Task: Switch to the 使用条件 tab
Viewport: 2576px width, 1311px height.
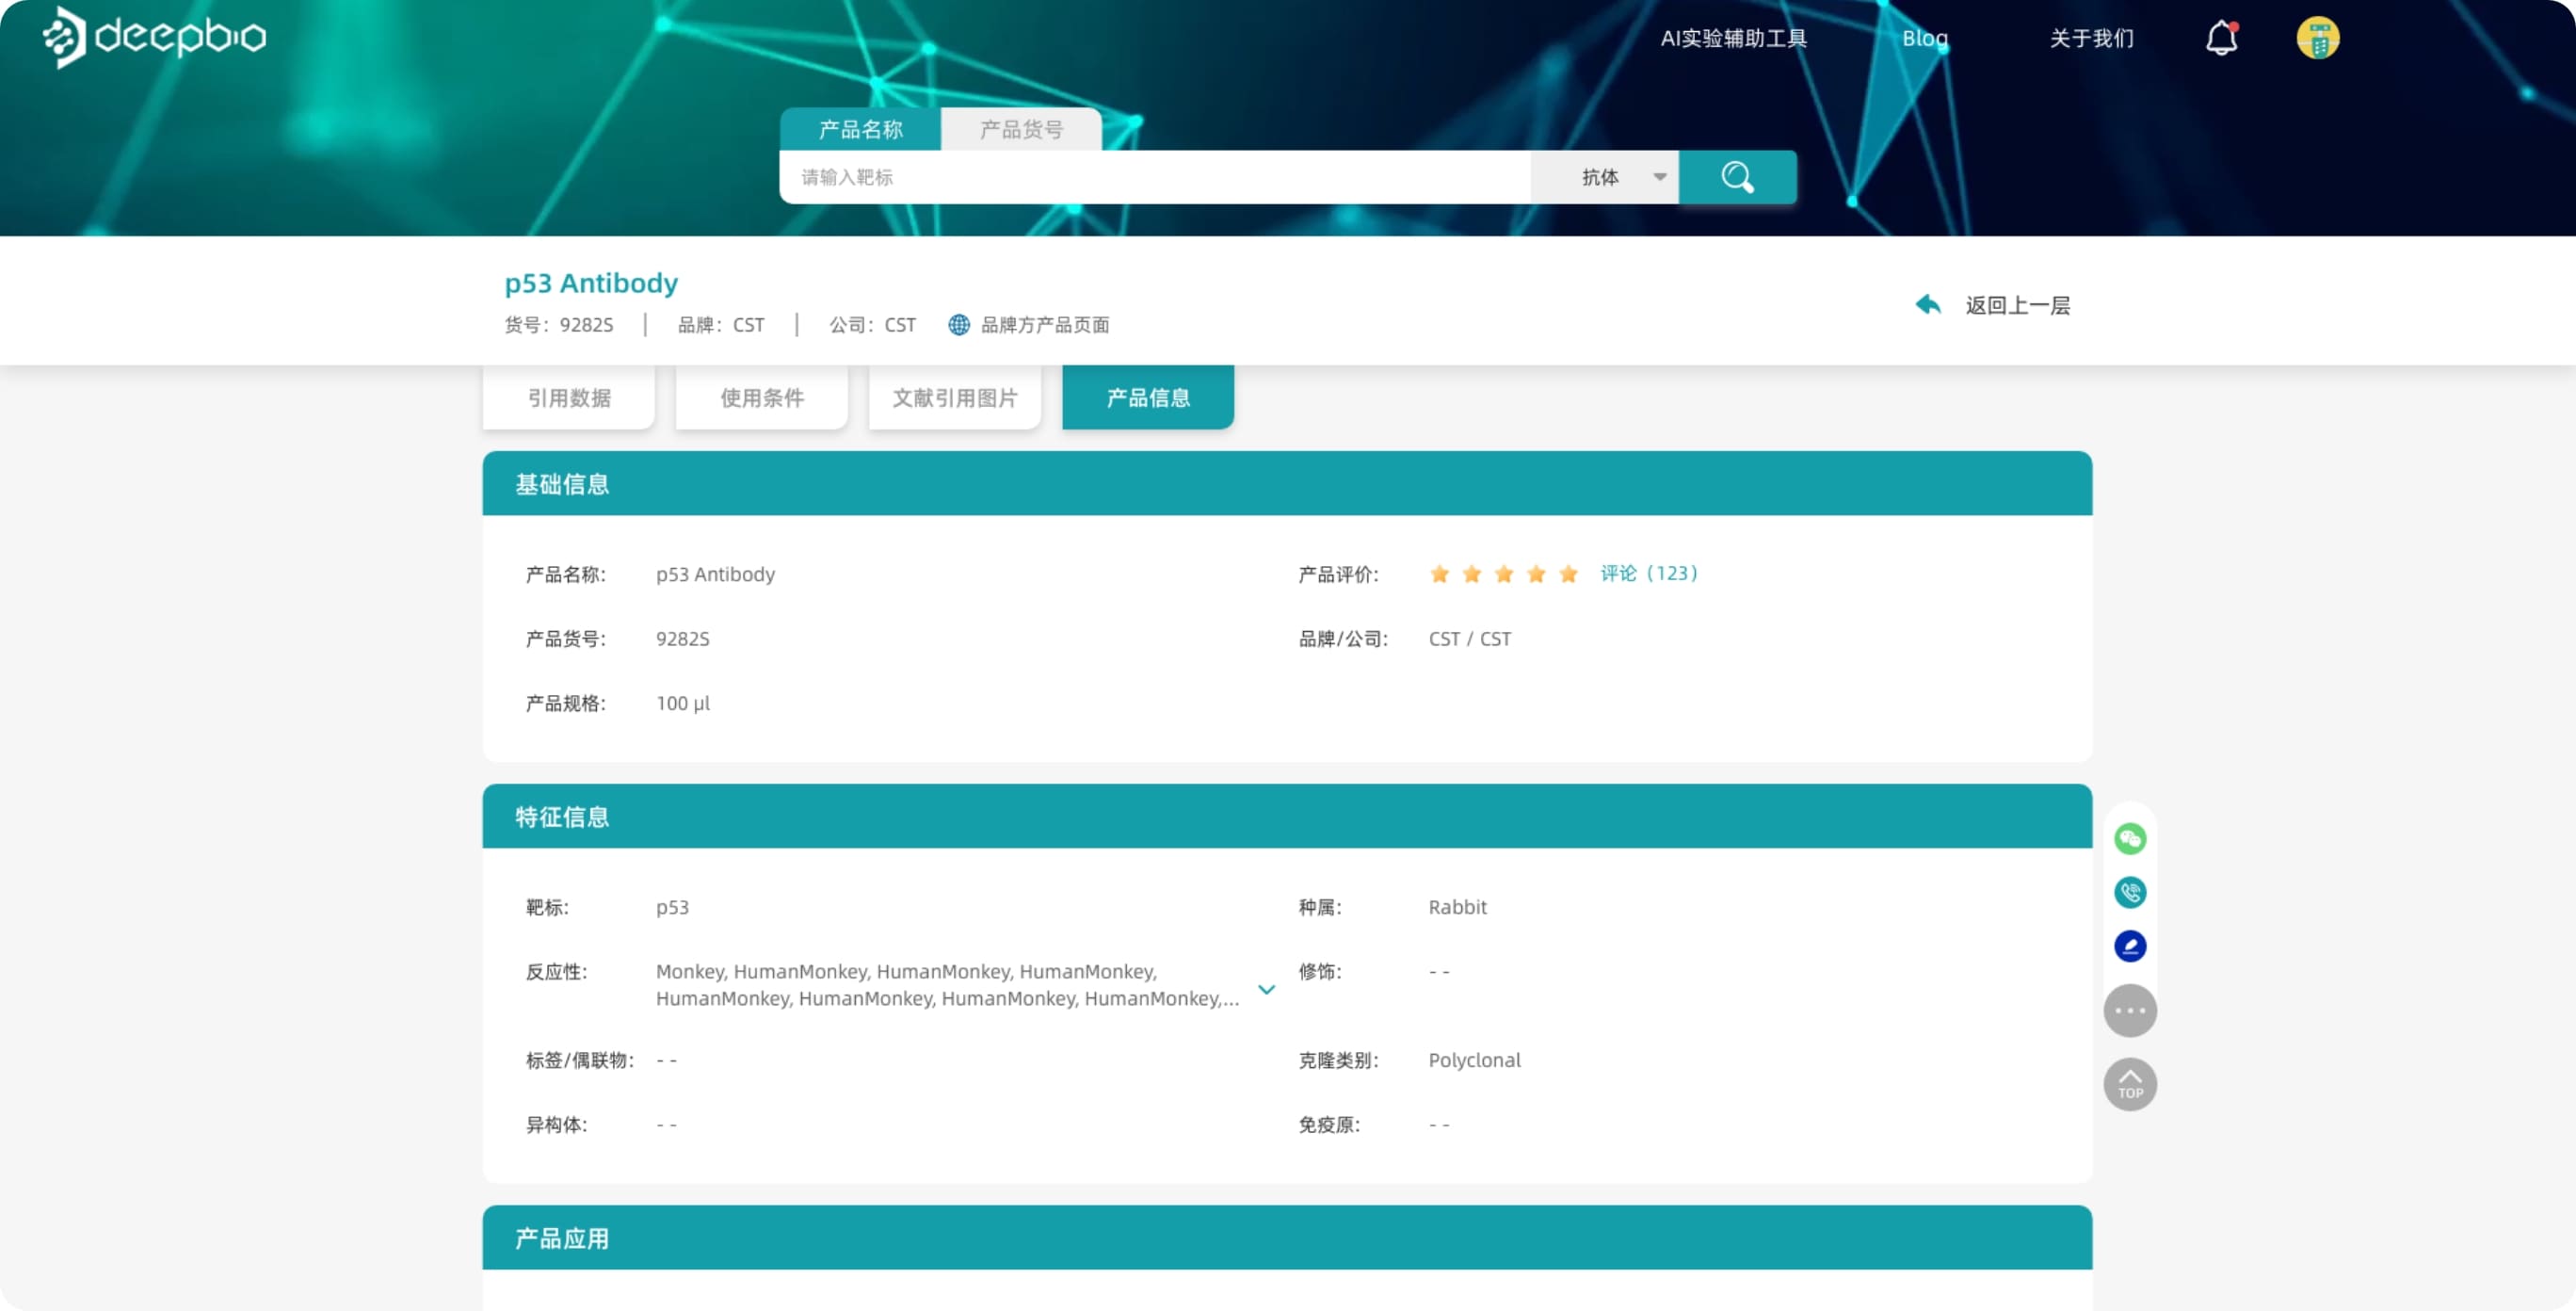Action: (x=762, y=397)
